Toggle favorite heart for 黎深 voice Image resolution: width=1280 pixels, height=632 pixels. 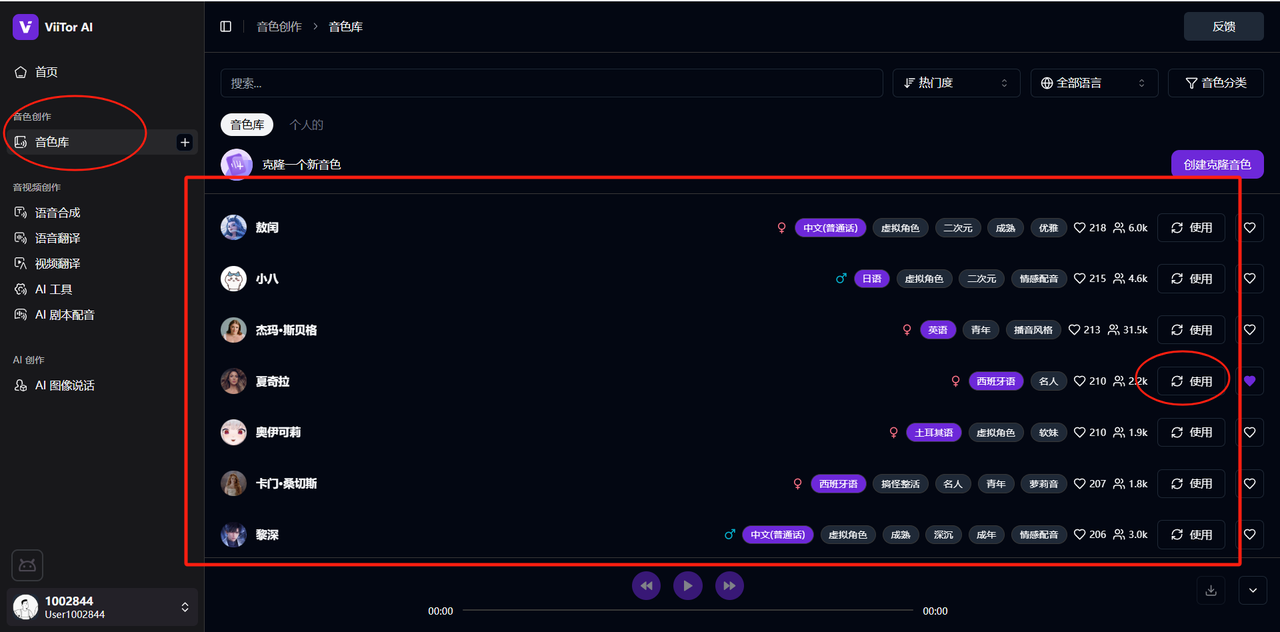point(1249,535)
